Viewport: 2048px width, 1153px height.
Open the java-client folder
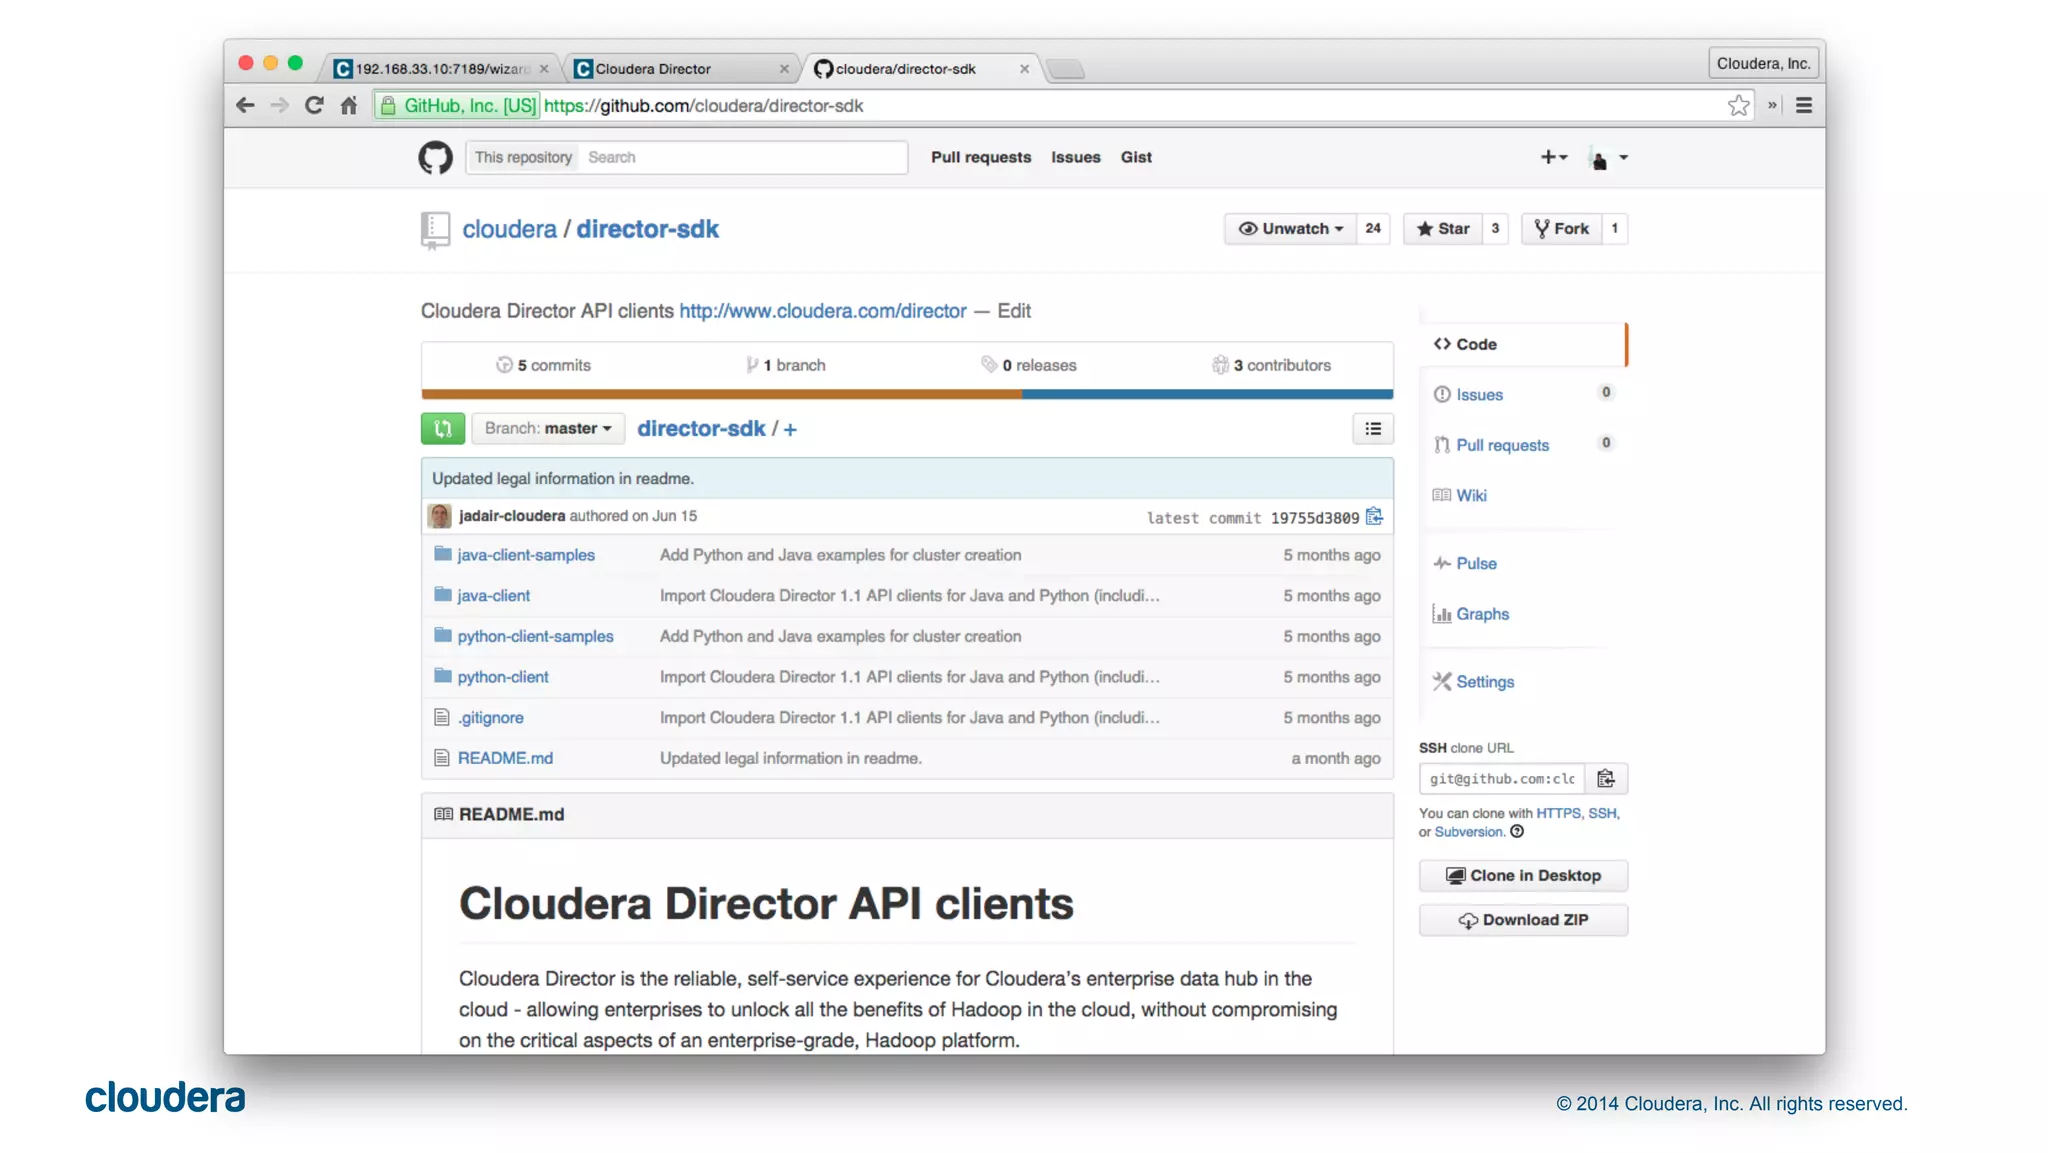(x=494, y=595)
